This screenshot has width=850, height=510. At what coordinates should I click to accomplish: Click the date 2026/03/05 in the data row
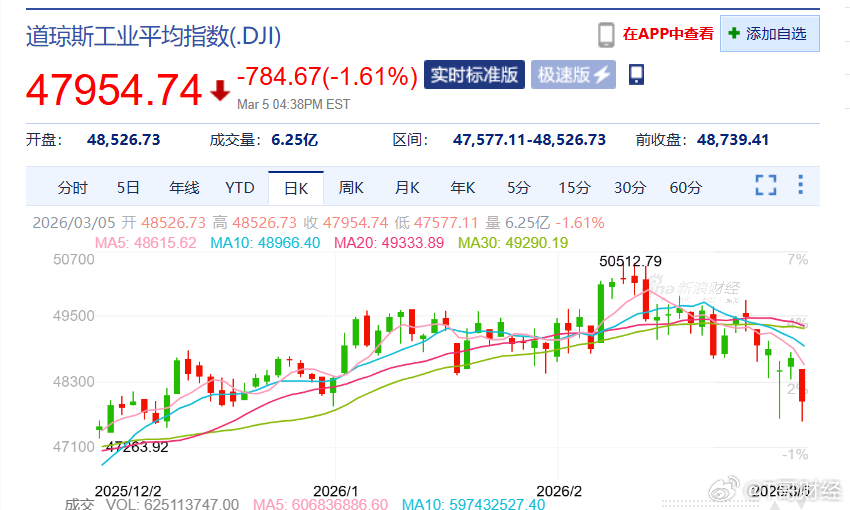pos(74,223)
